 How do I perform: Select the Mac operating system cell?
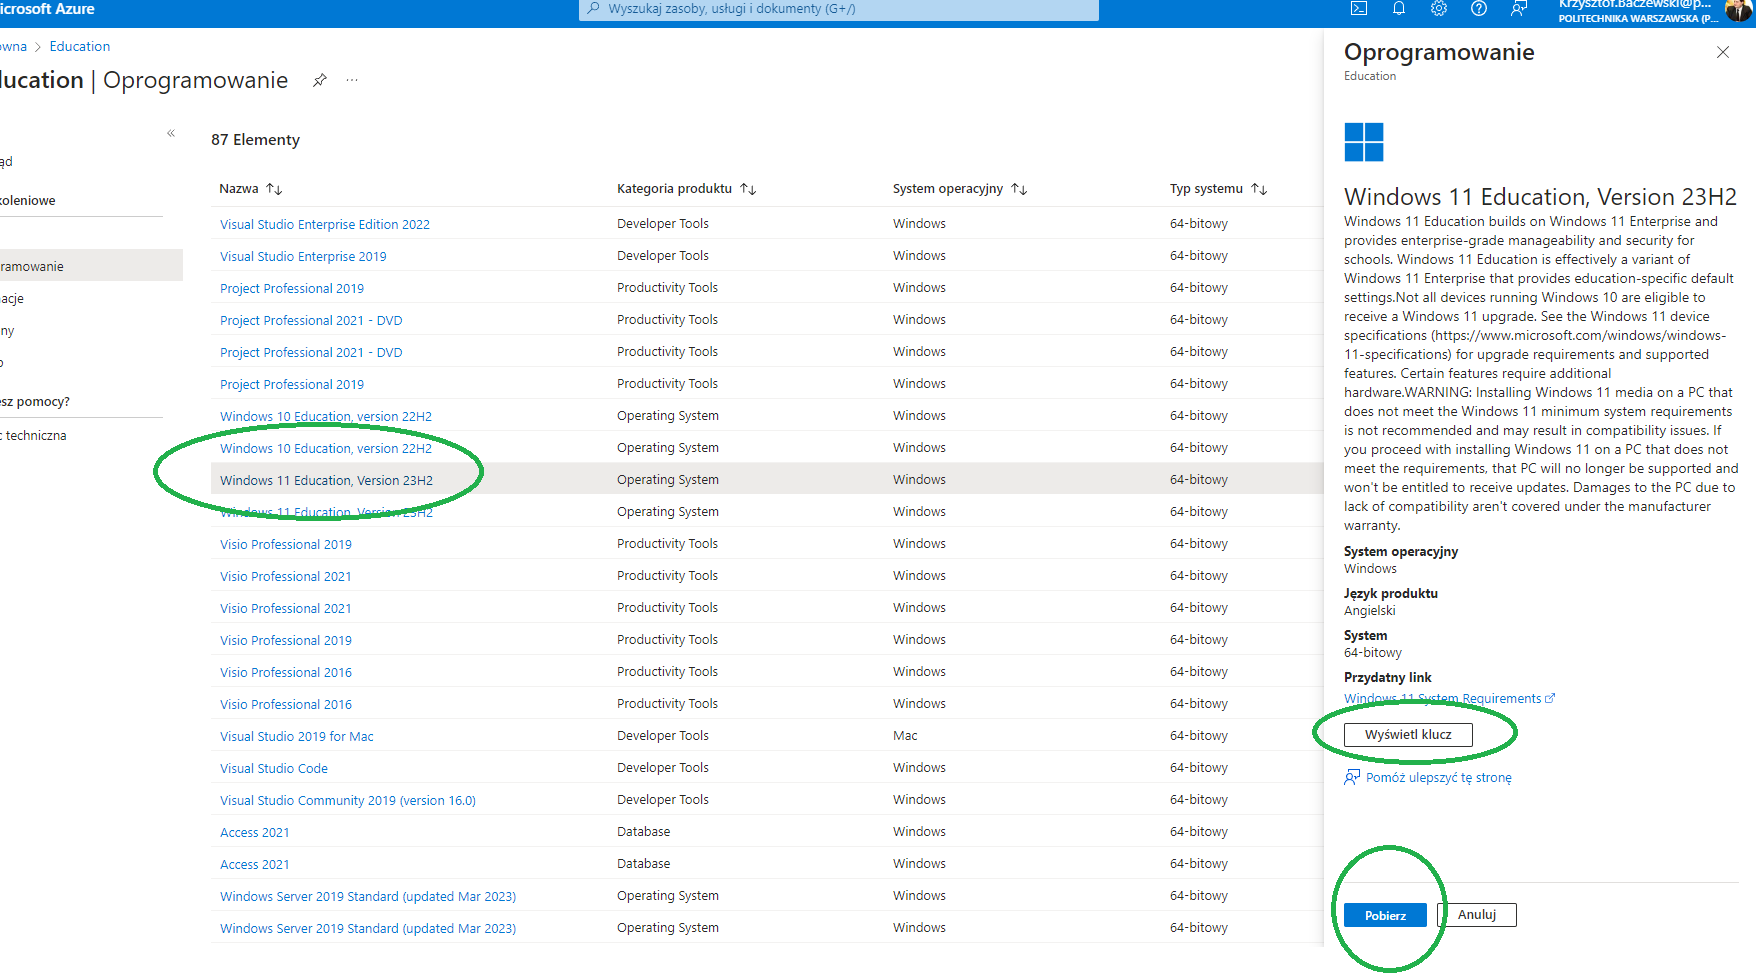(905, 735)
